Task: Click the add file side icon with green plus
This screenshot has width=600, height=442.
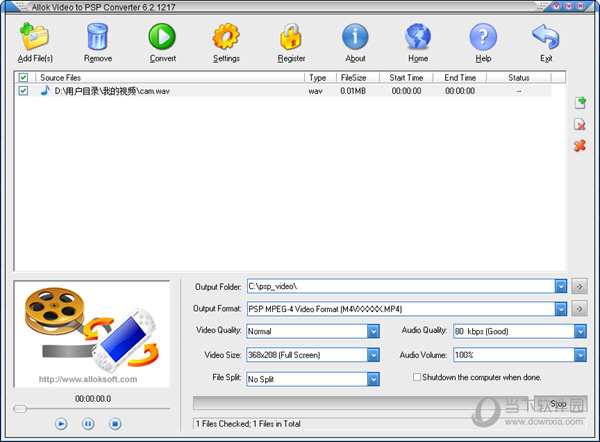Action: click(x=580, y=103)
